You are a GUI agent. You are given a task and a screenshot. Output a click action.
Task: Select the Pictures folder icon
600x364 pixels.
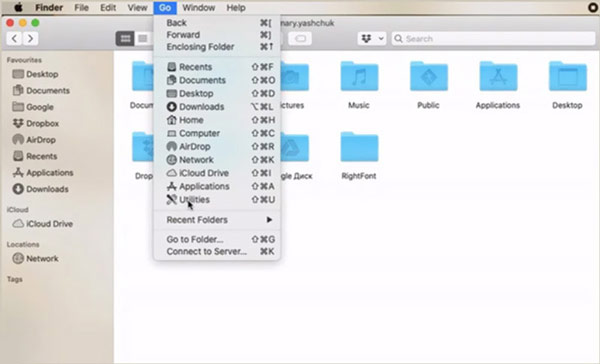(295, 76)
